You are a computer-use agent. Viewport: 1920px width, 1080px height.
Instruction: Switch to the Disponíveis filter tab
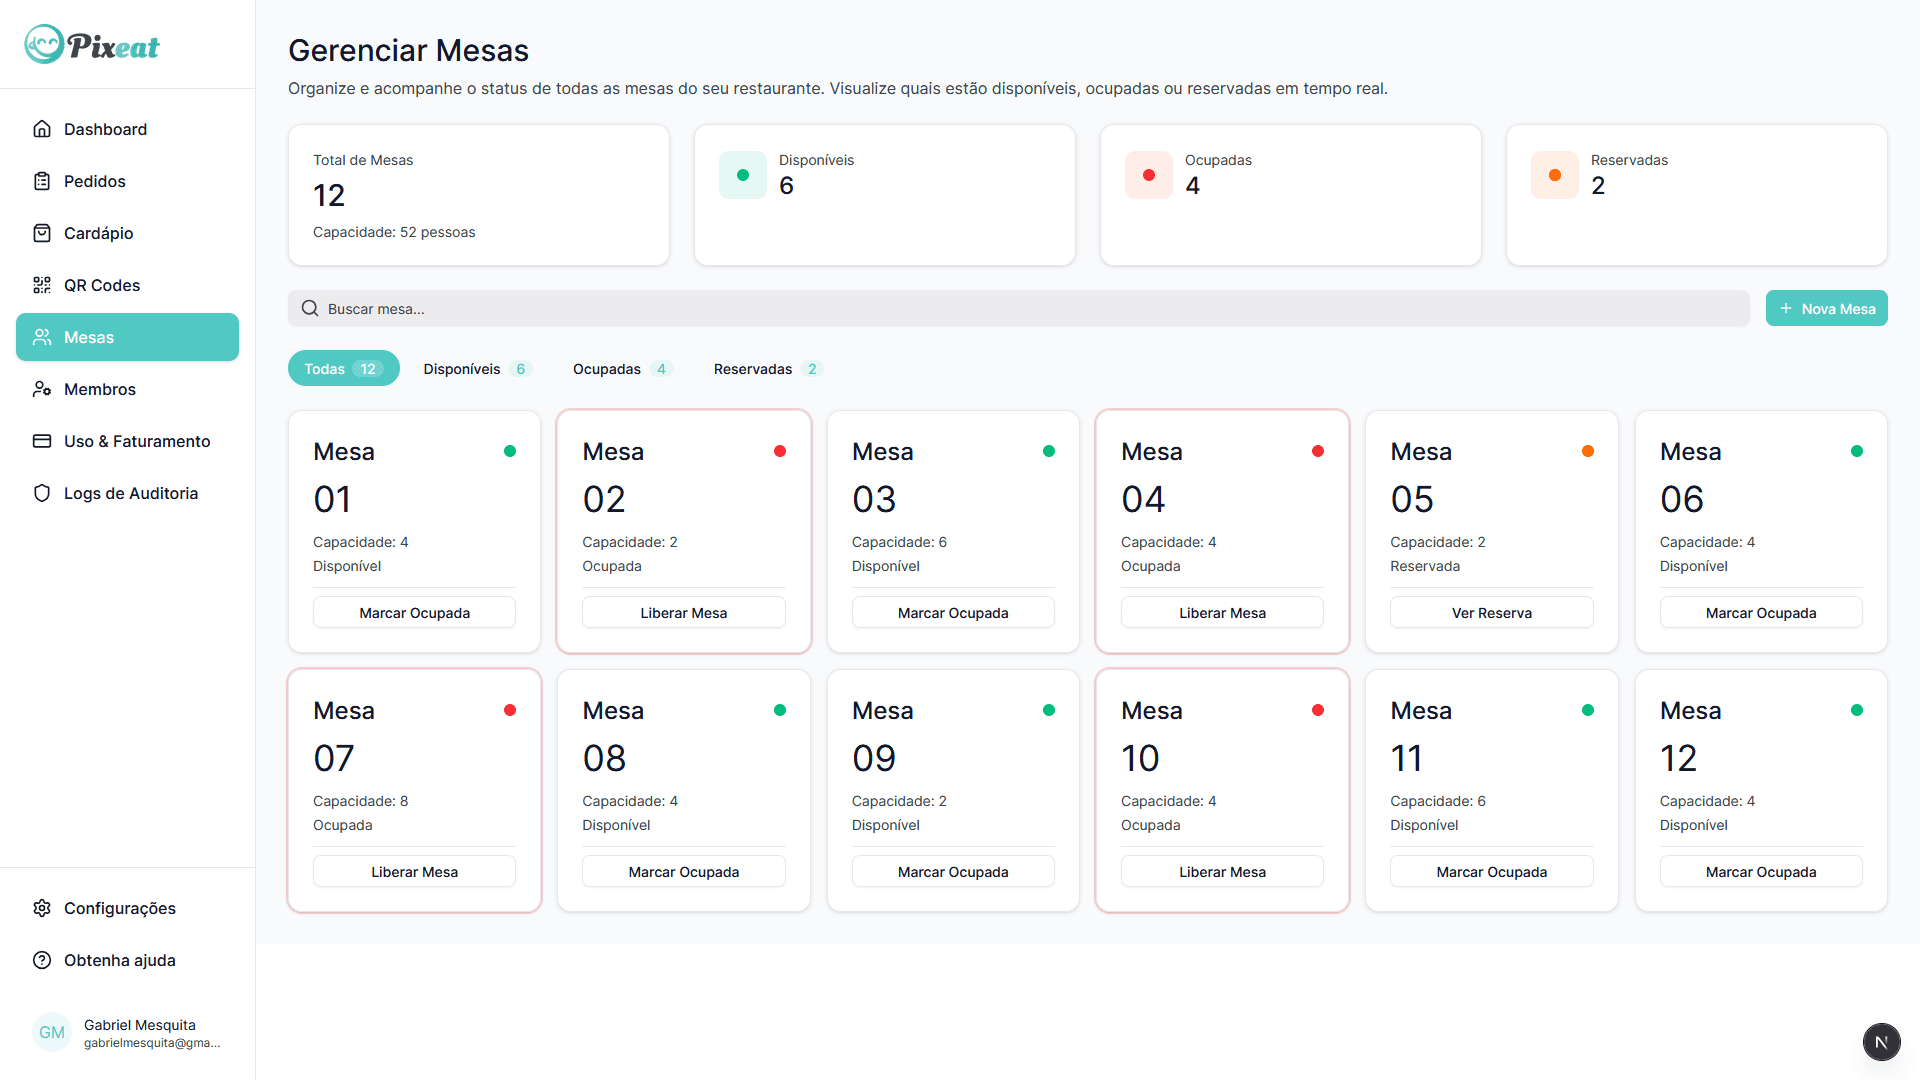[476, 369]
